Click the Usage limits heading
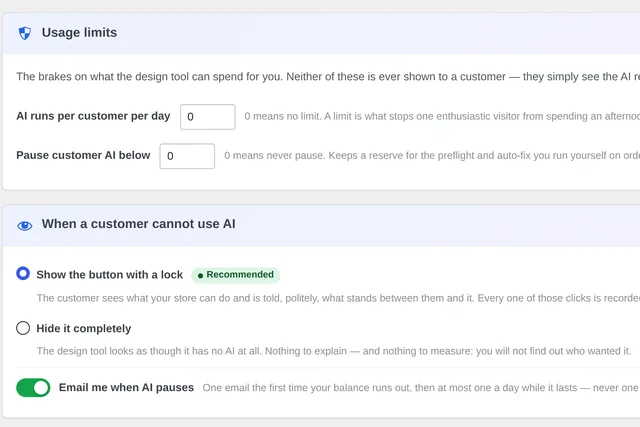Image resolution: width=640 pixels, height=427 pixels. coord(79,33)
